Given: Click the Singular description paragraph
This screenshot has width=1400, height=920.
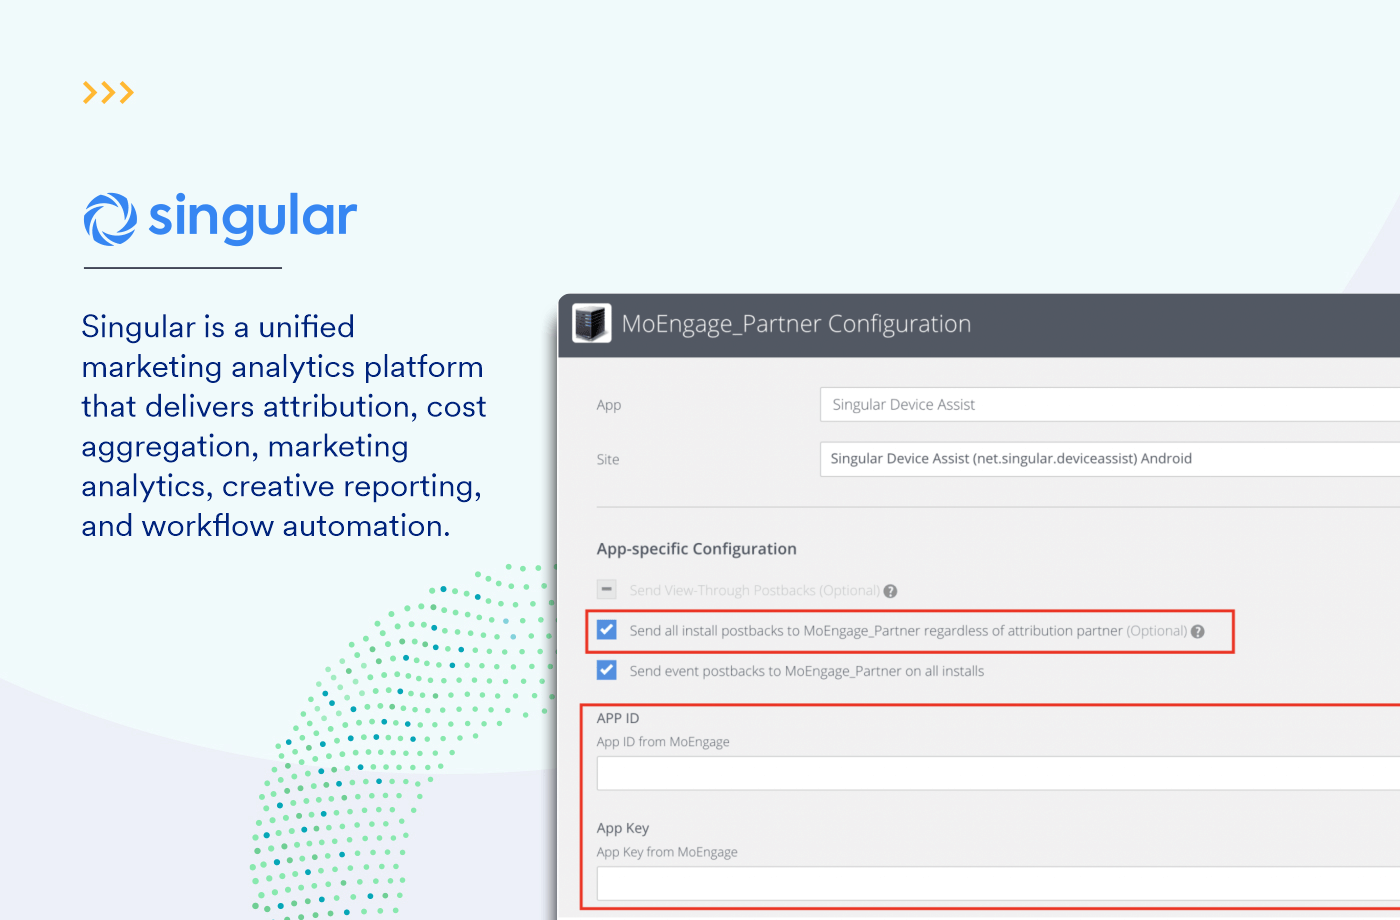Looking at the screenshot, I should tap(284, 426).
